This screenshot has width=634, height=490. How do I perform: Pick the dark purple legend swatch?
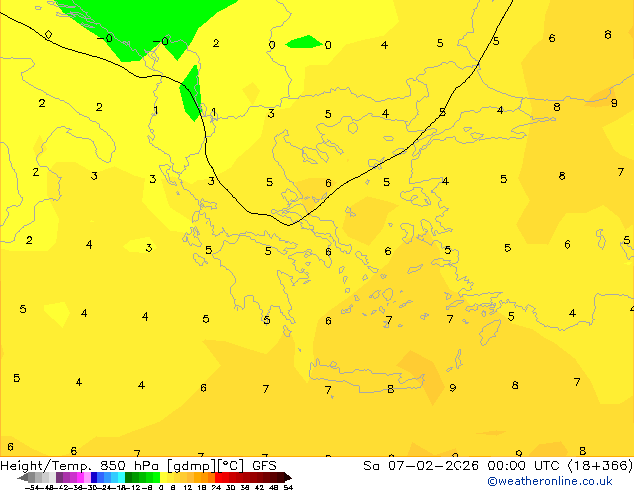tap(59, 477)
